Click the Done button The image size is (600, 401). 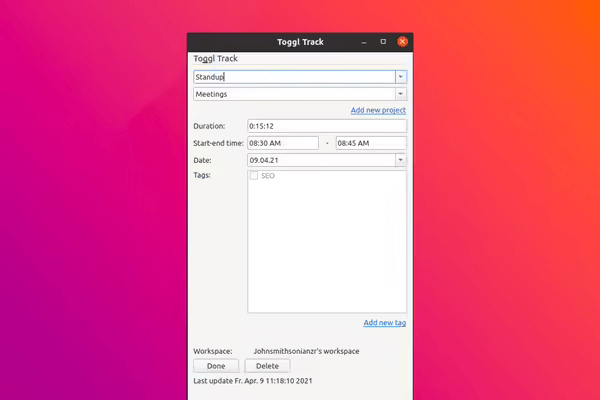216,366
